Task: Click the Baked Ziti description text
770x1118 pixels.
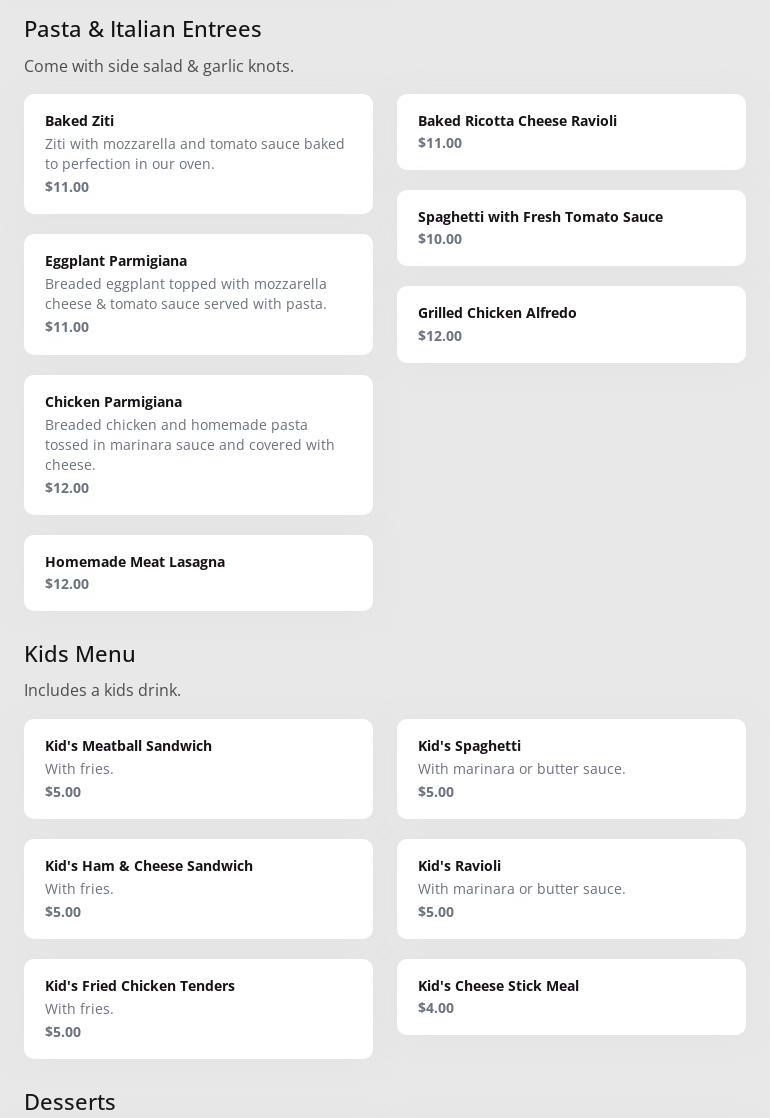Action: coord(195,154)
